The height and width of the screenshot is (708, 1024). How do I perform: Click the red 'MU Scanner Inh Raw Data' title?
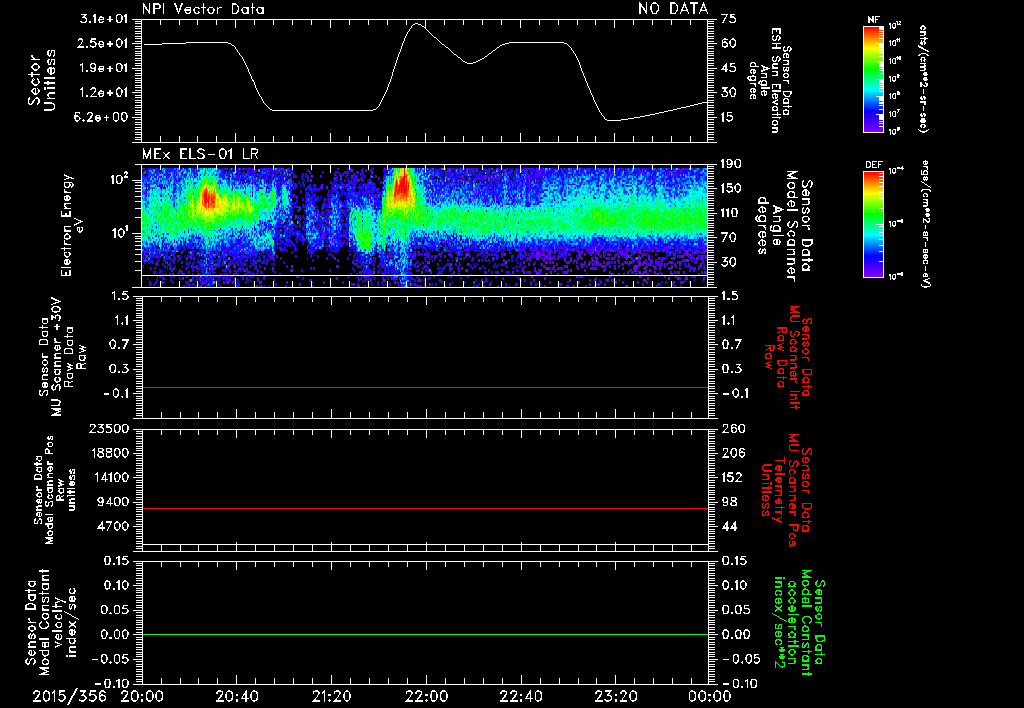786,357
